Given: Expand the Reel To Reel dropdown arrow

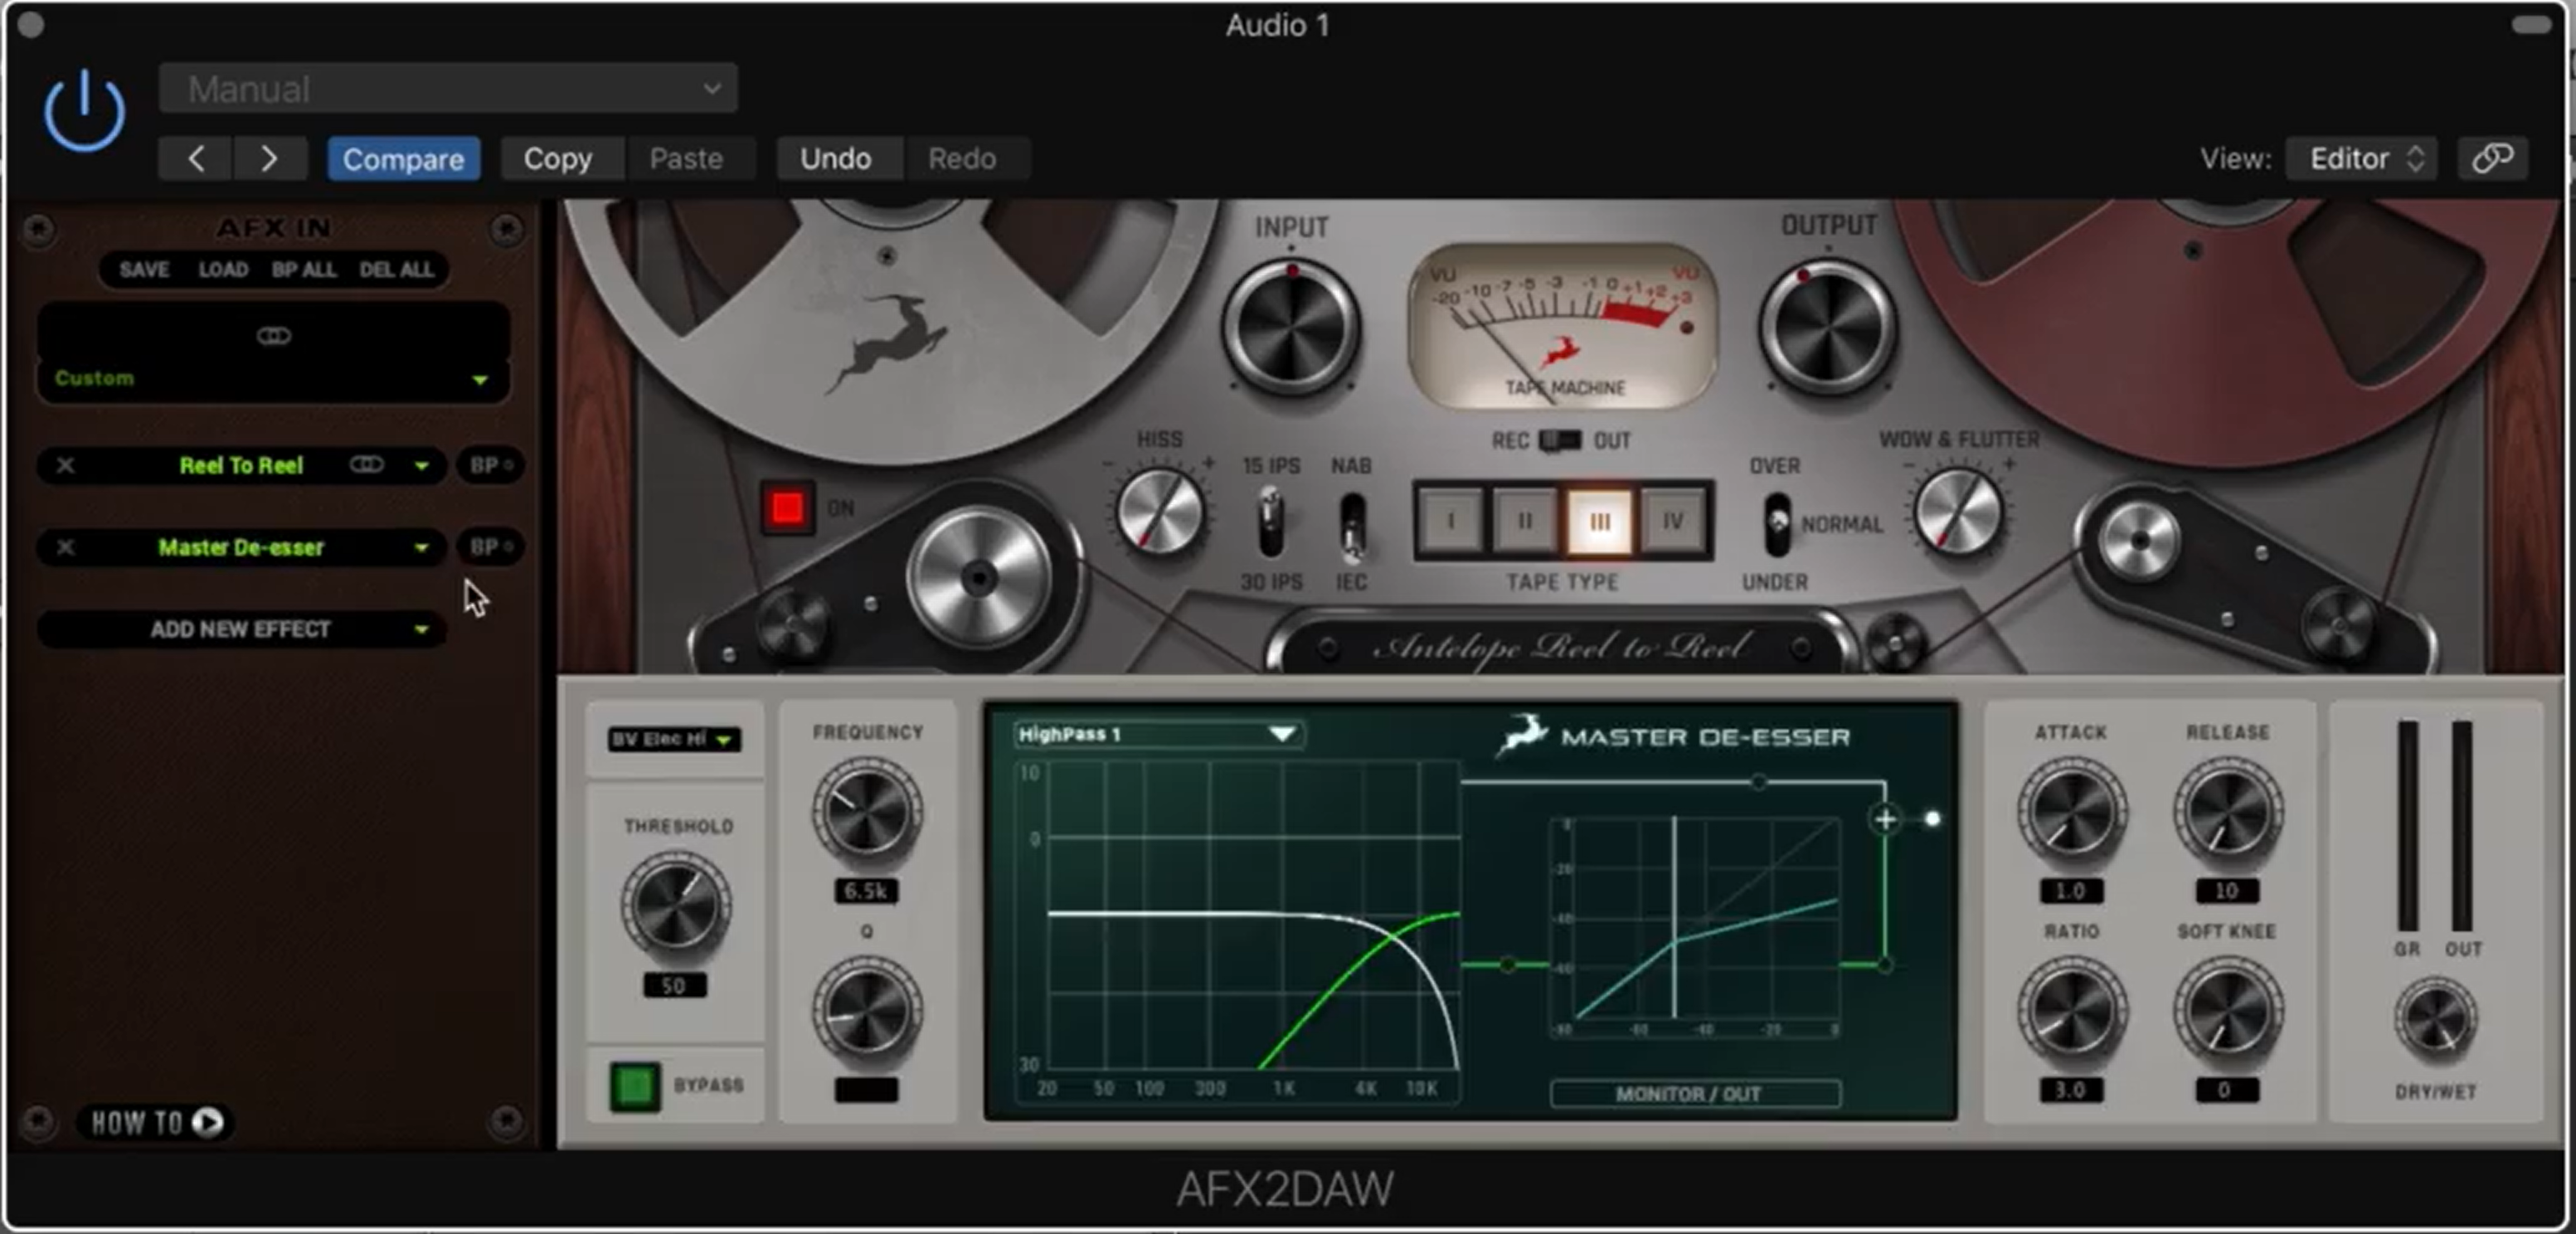Looking at the screenshot, I should click(421, 466).
